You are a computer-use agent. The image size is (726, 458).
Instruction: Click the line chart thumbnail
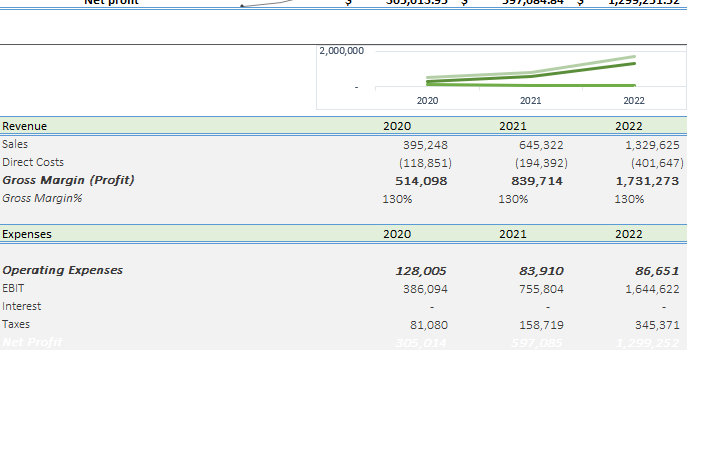(x=501, y=77)
